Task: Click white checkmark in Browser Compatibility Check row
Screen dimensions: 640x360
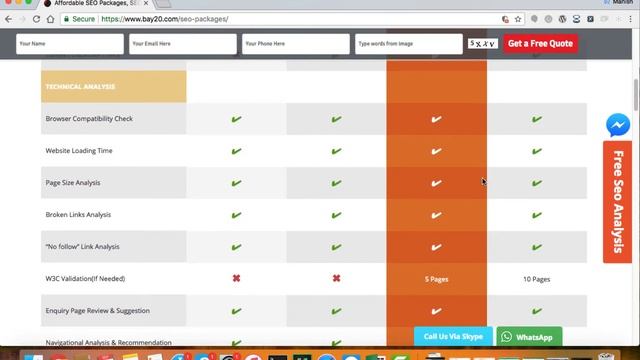Action: [436, 119]
